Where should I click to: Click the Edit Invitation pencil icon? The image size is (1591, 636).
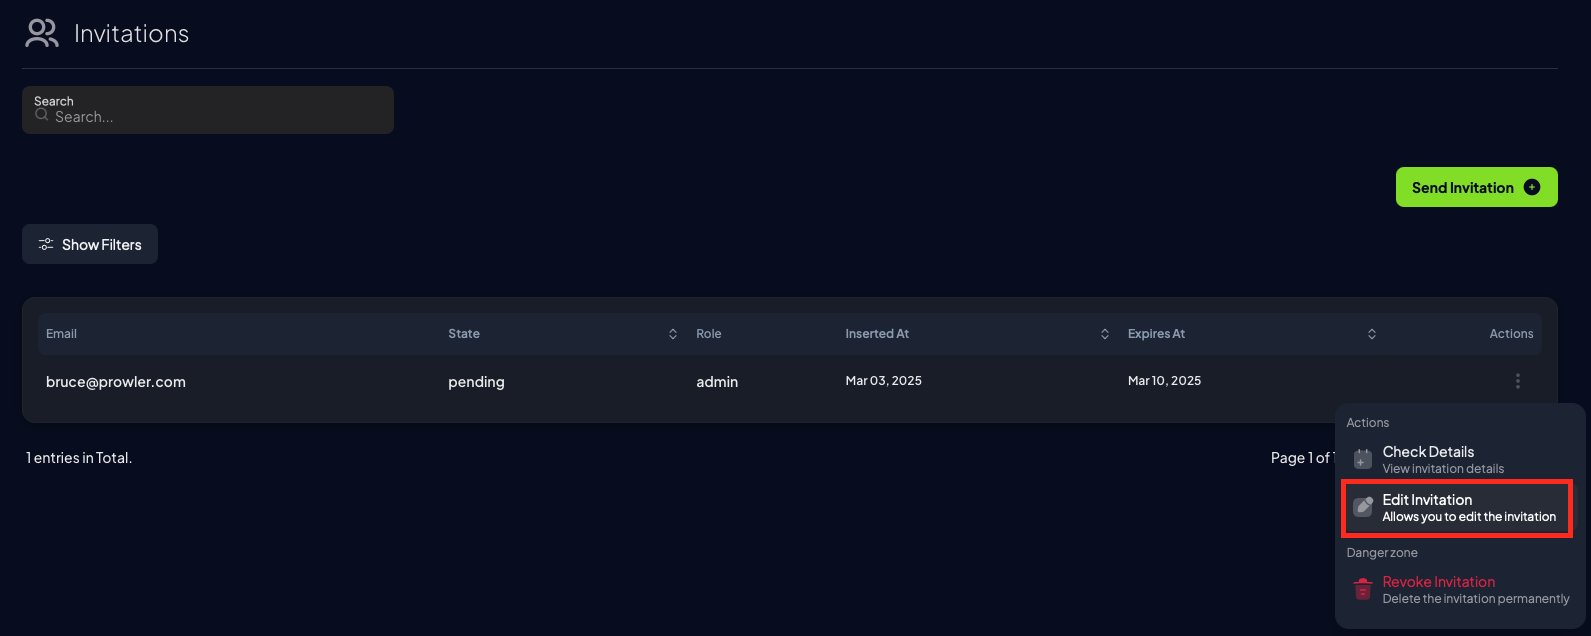[x=1363, y=507]
